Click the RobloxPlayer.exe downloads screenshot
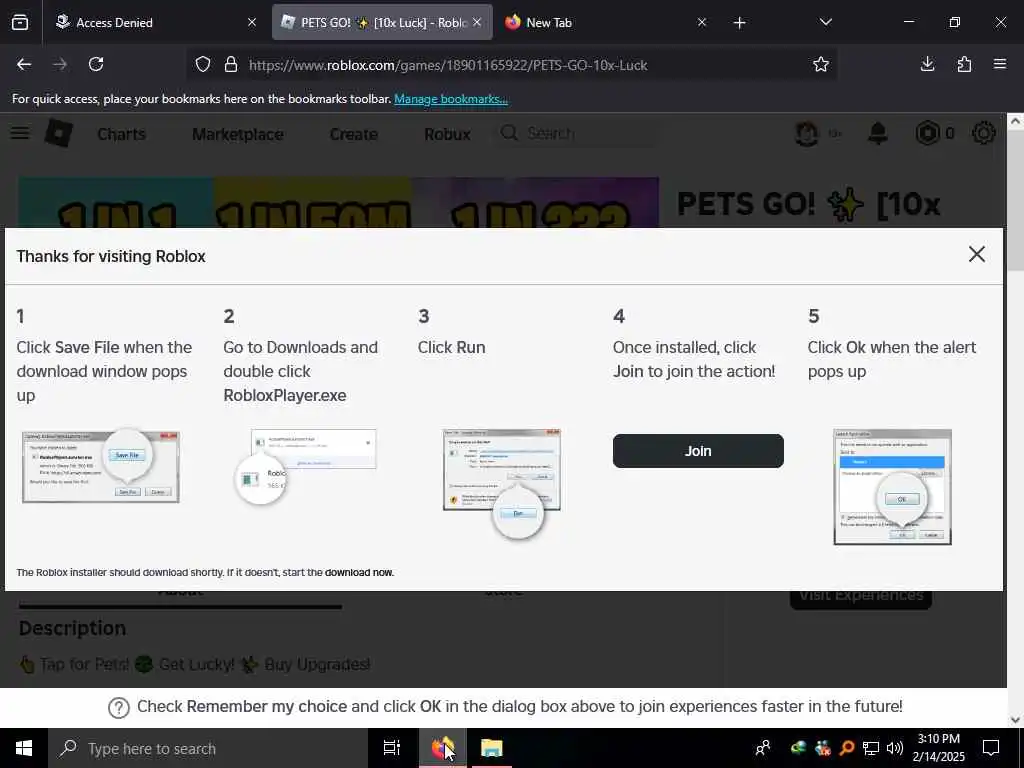Viewport: 1024px width, 768px height. click(306, 466)
